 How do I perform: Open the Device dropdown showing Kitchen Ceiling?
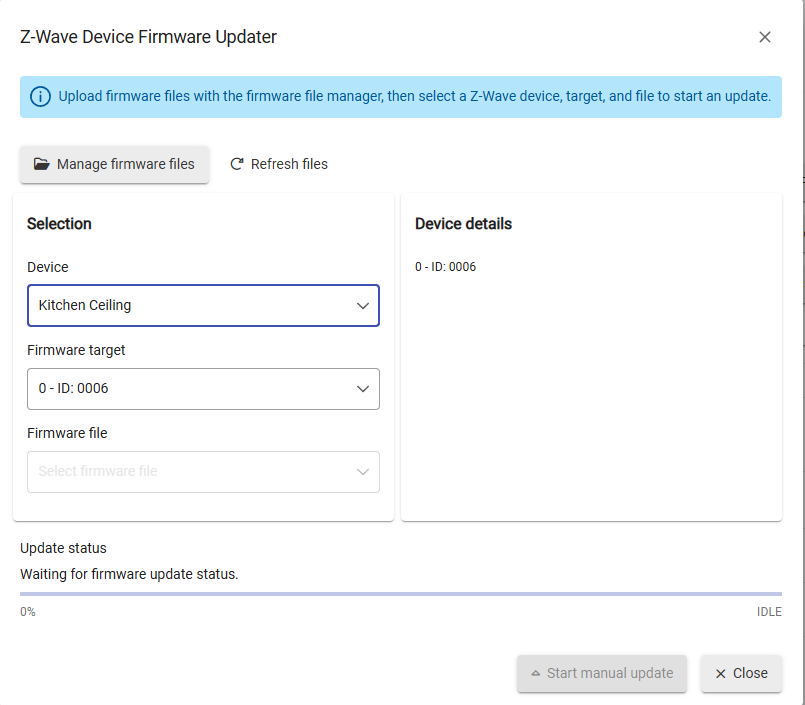pos(203,306)
